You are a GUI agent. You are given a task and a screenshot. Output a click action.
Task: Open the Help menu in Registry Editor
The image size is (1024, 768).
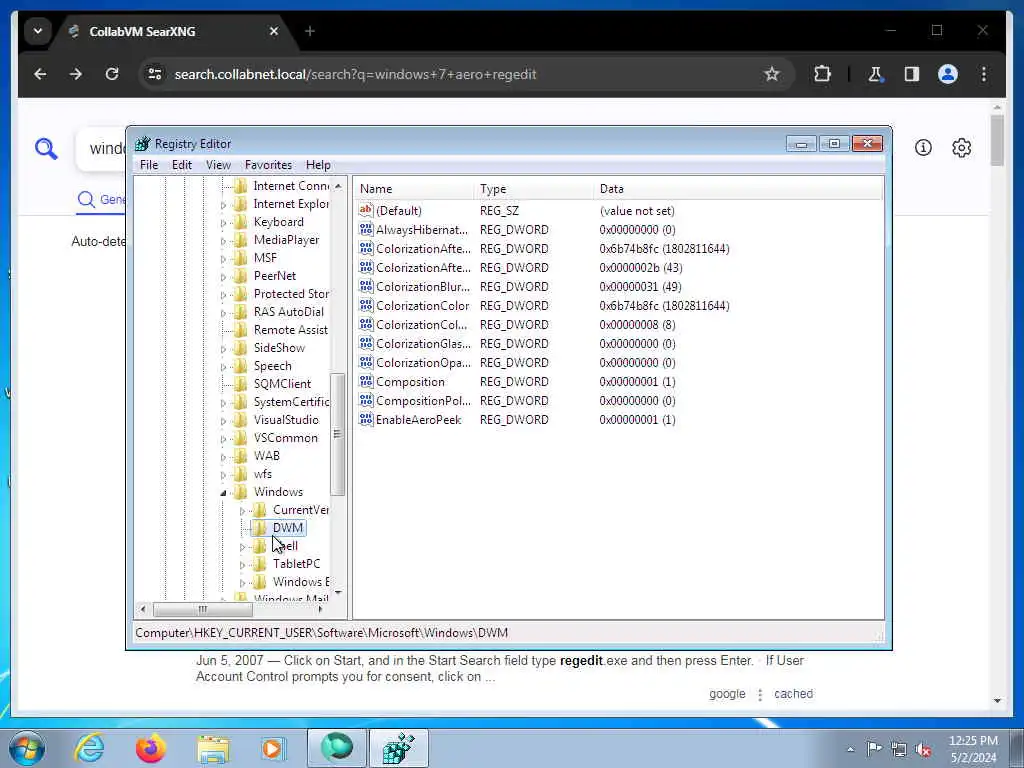[x=318, y=165]
